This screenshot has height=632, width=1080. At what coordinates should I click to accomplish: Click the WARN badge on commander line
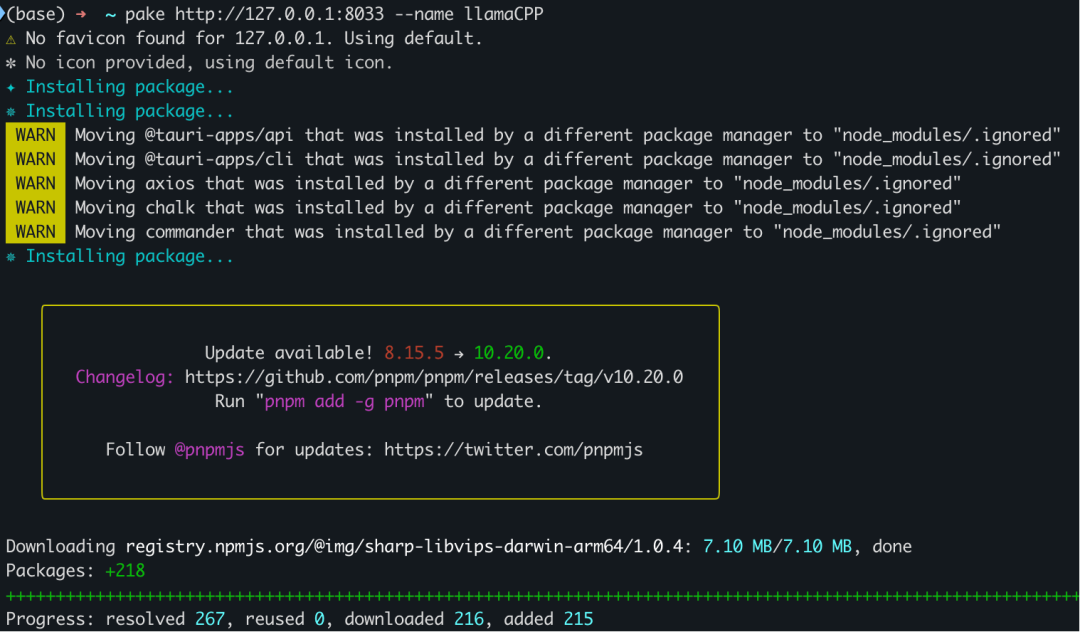coord(35,231)
